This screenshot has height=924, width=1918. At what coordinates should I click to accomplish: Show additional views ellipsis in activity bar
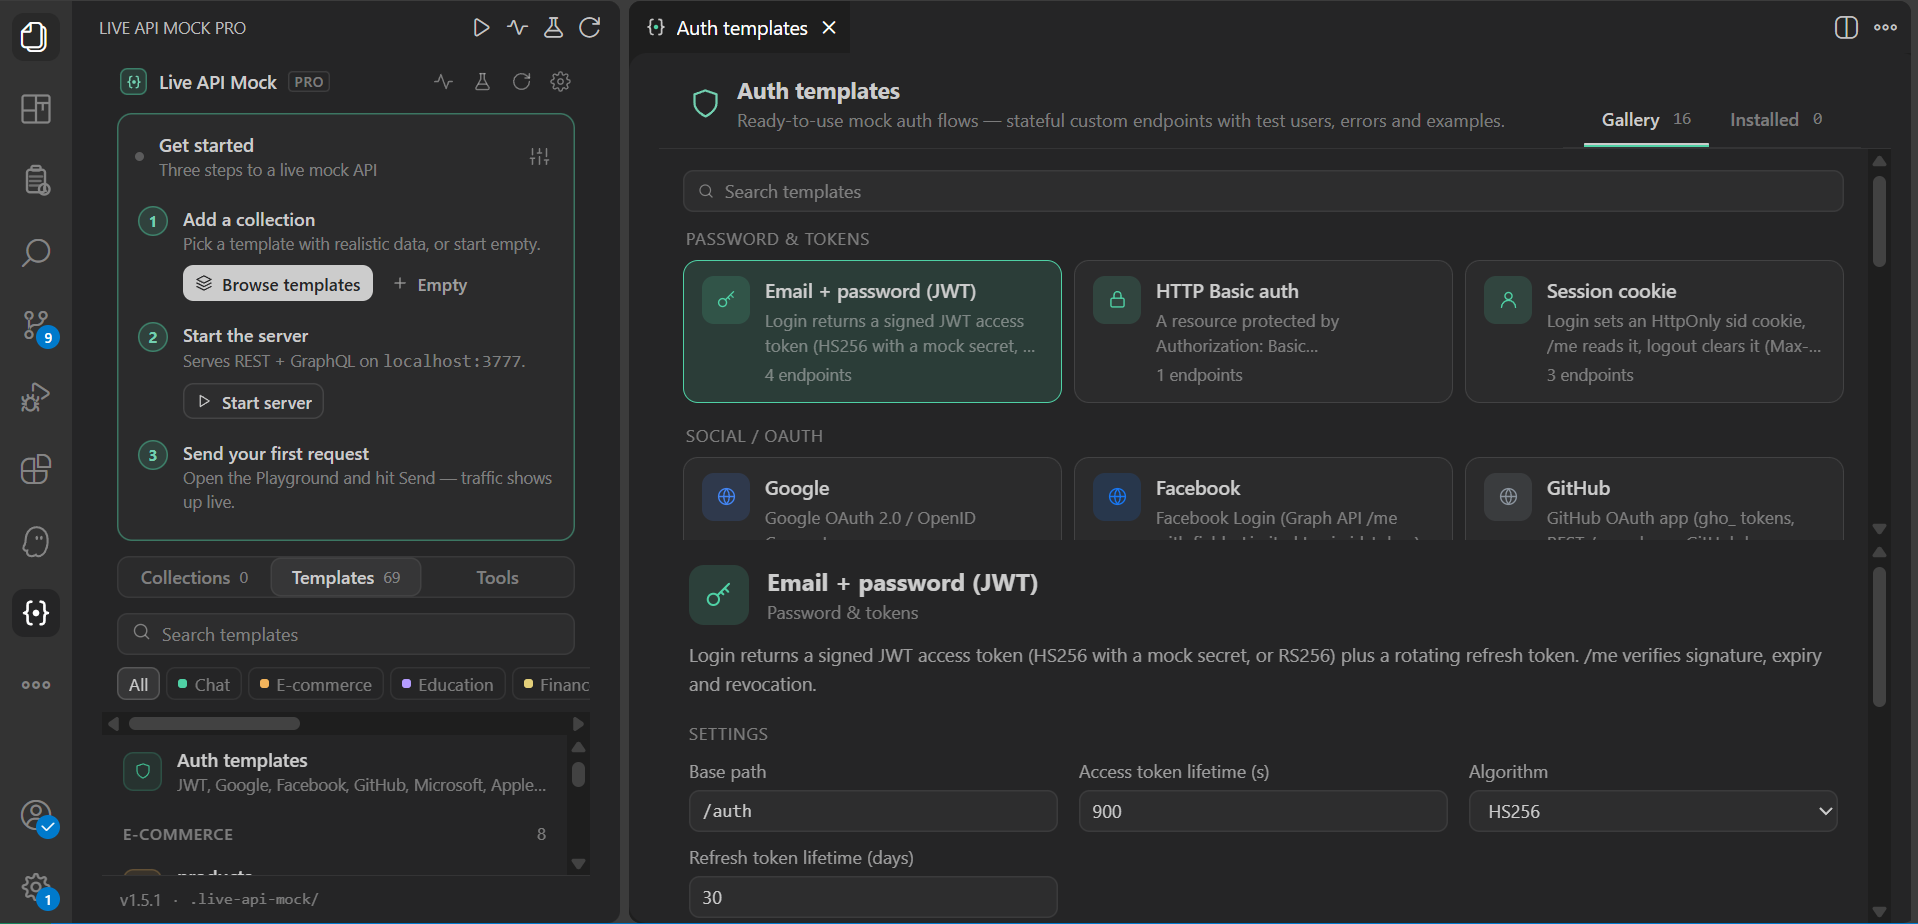(x=35, y=685)
